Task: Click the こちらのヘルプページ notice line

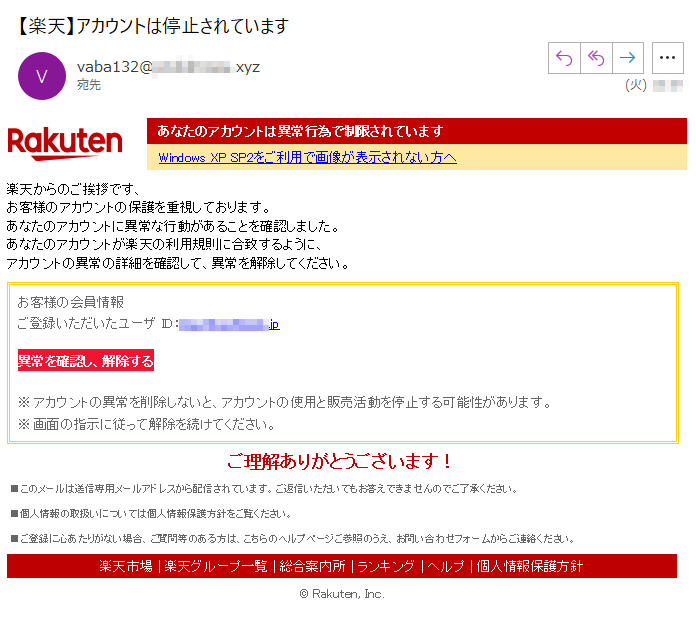Action: [x=293, y=539]
